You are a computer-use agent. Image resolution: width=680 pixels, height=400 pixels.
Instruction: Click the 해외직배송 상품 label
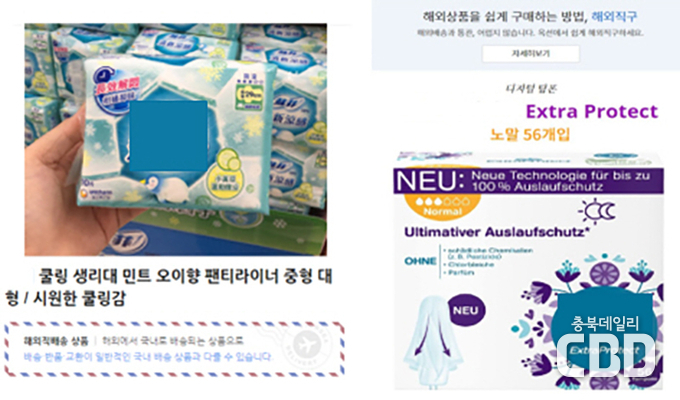point(56,341)
